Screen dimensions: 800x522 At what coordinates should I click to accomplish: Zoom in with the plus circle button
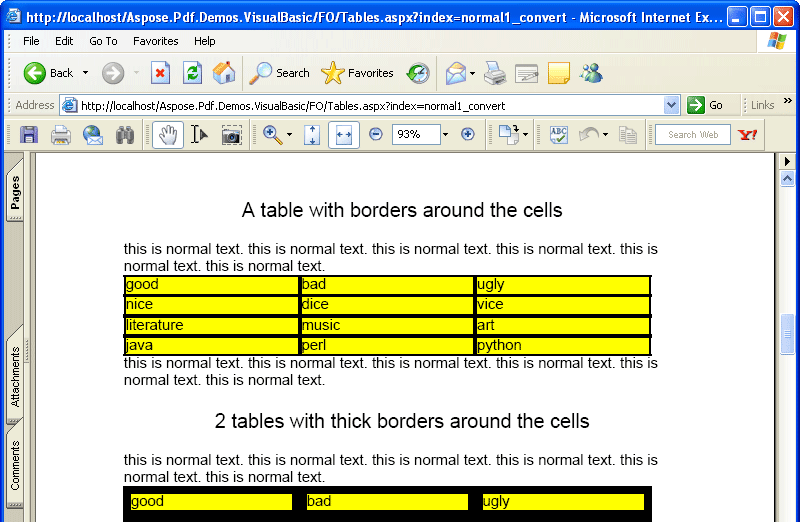point(467,134)
